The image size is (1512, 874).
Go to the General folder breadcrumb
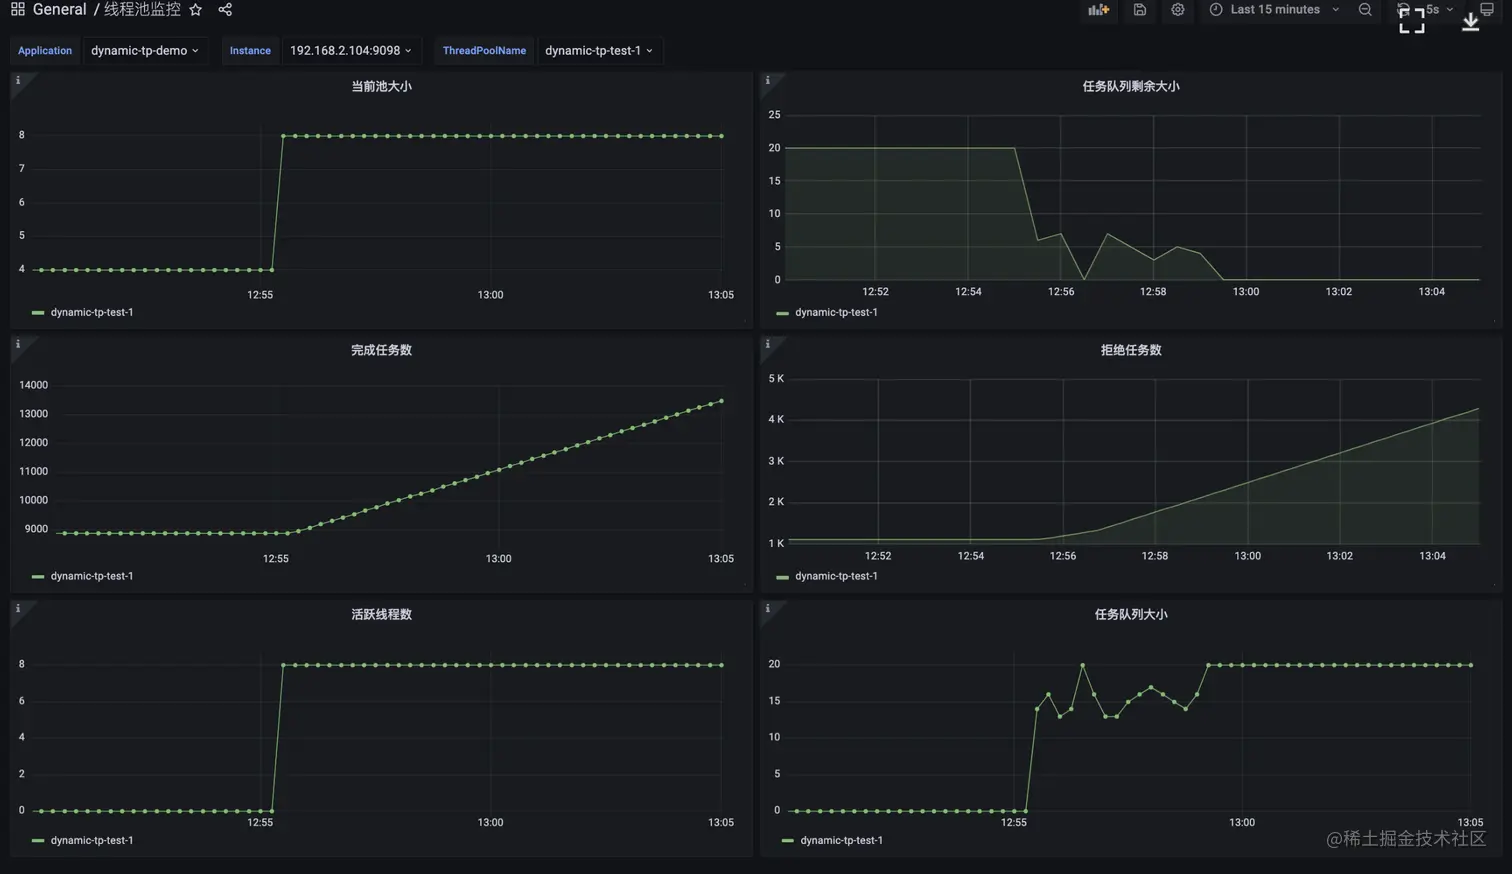(x=60, y=9)
